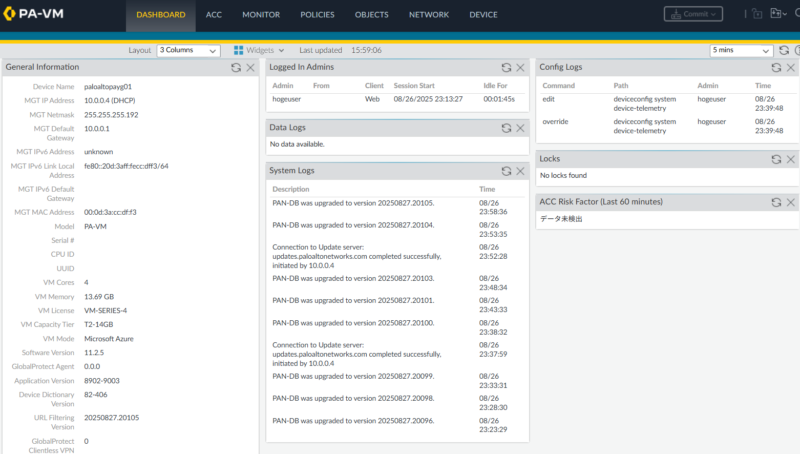Refresh the System Logs widget

[x=506, y=171]
